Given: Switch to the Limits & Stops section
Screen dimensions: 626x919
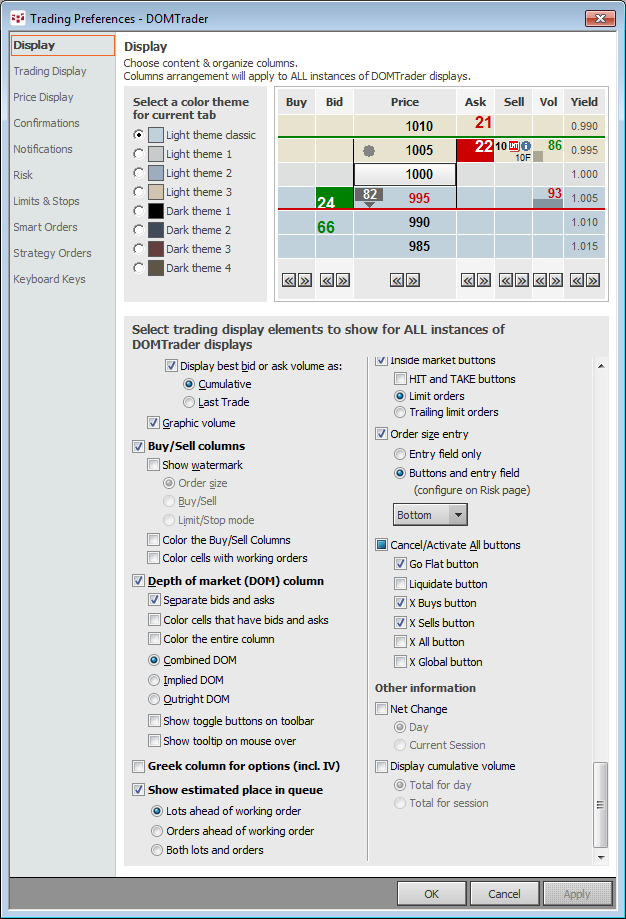Looking at the screenshot, I should point(46,201).
